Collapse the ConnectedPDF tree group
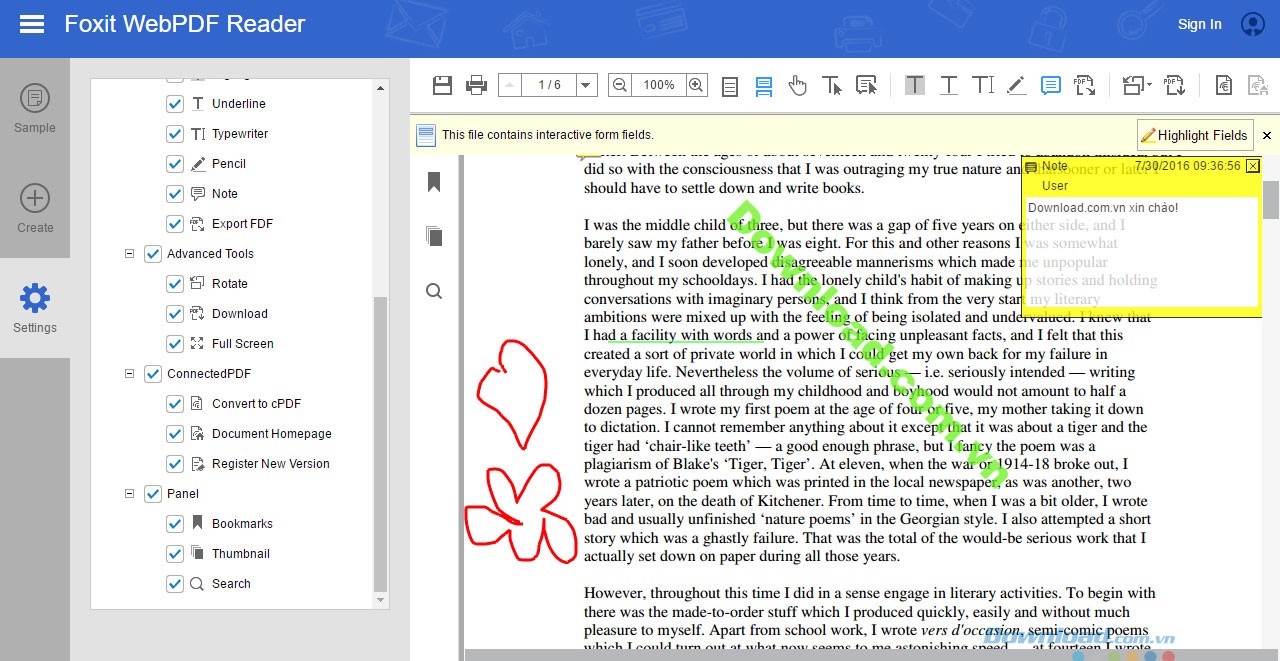 pyautogui.click(x=129, y=374)
